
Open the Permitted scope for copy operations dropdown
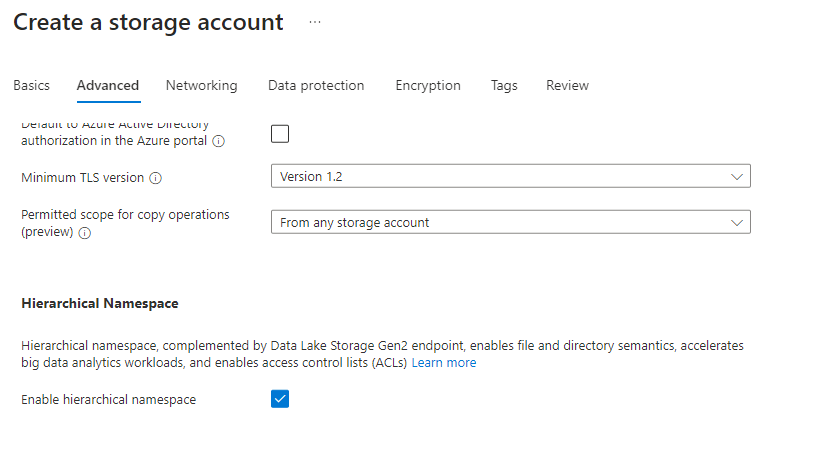(x=510, y=222)
